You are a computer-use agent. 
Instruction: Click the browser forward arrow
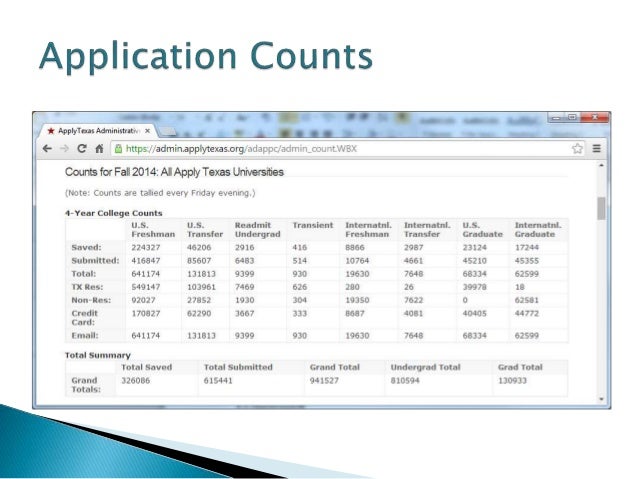(64, 149)
